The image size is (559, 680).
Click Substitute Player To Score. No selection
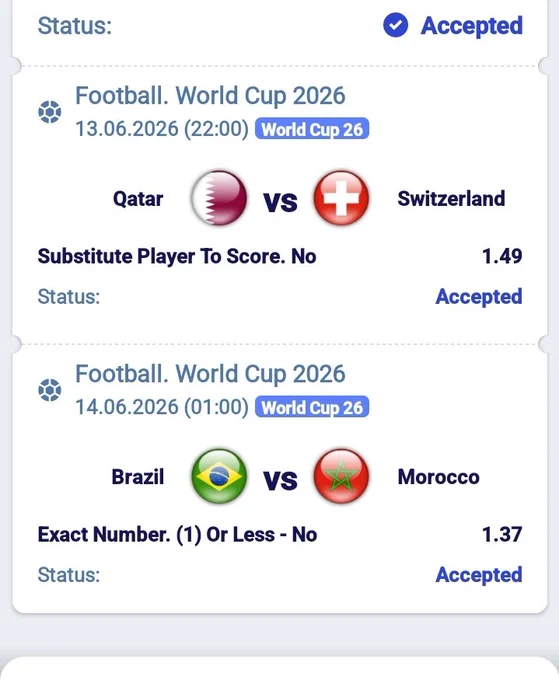(177, 256)
